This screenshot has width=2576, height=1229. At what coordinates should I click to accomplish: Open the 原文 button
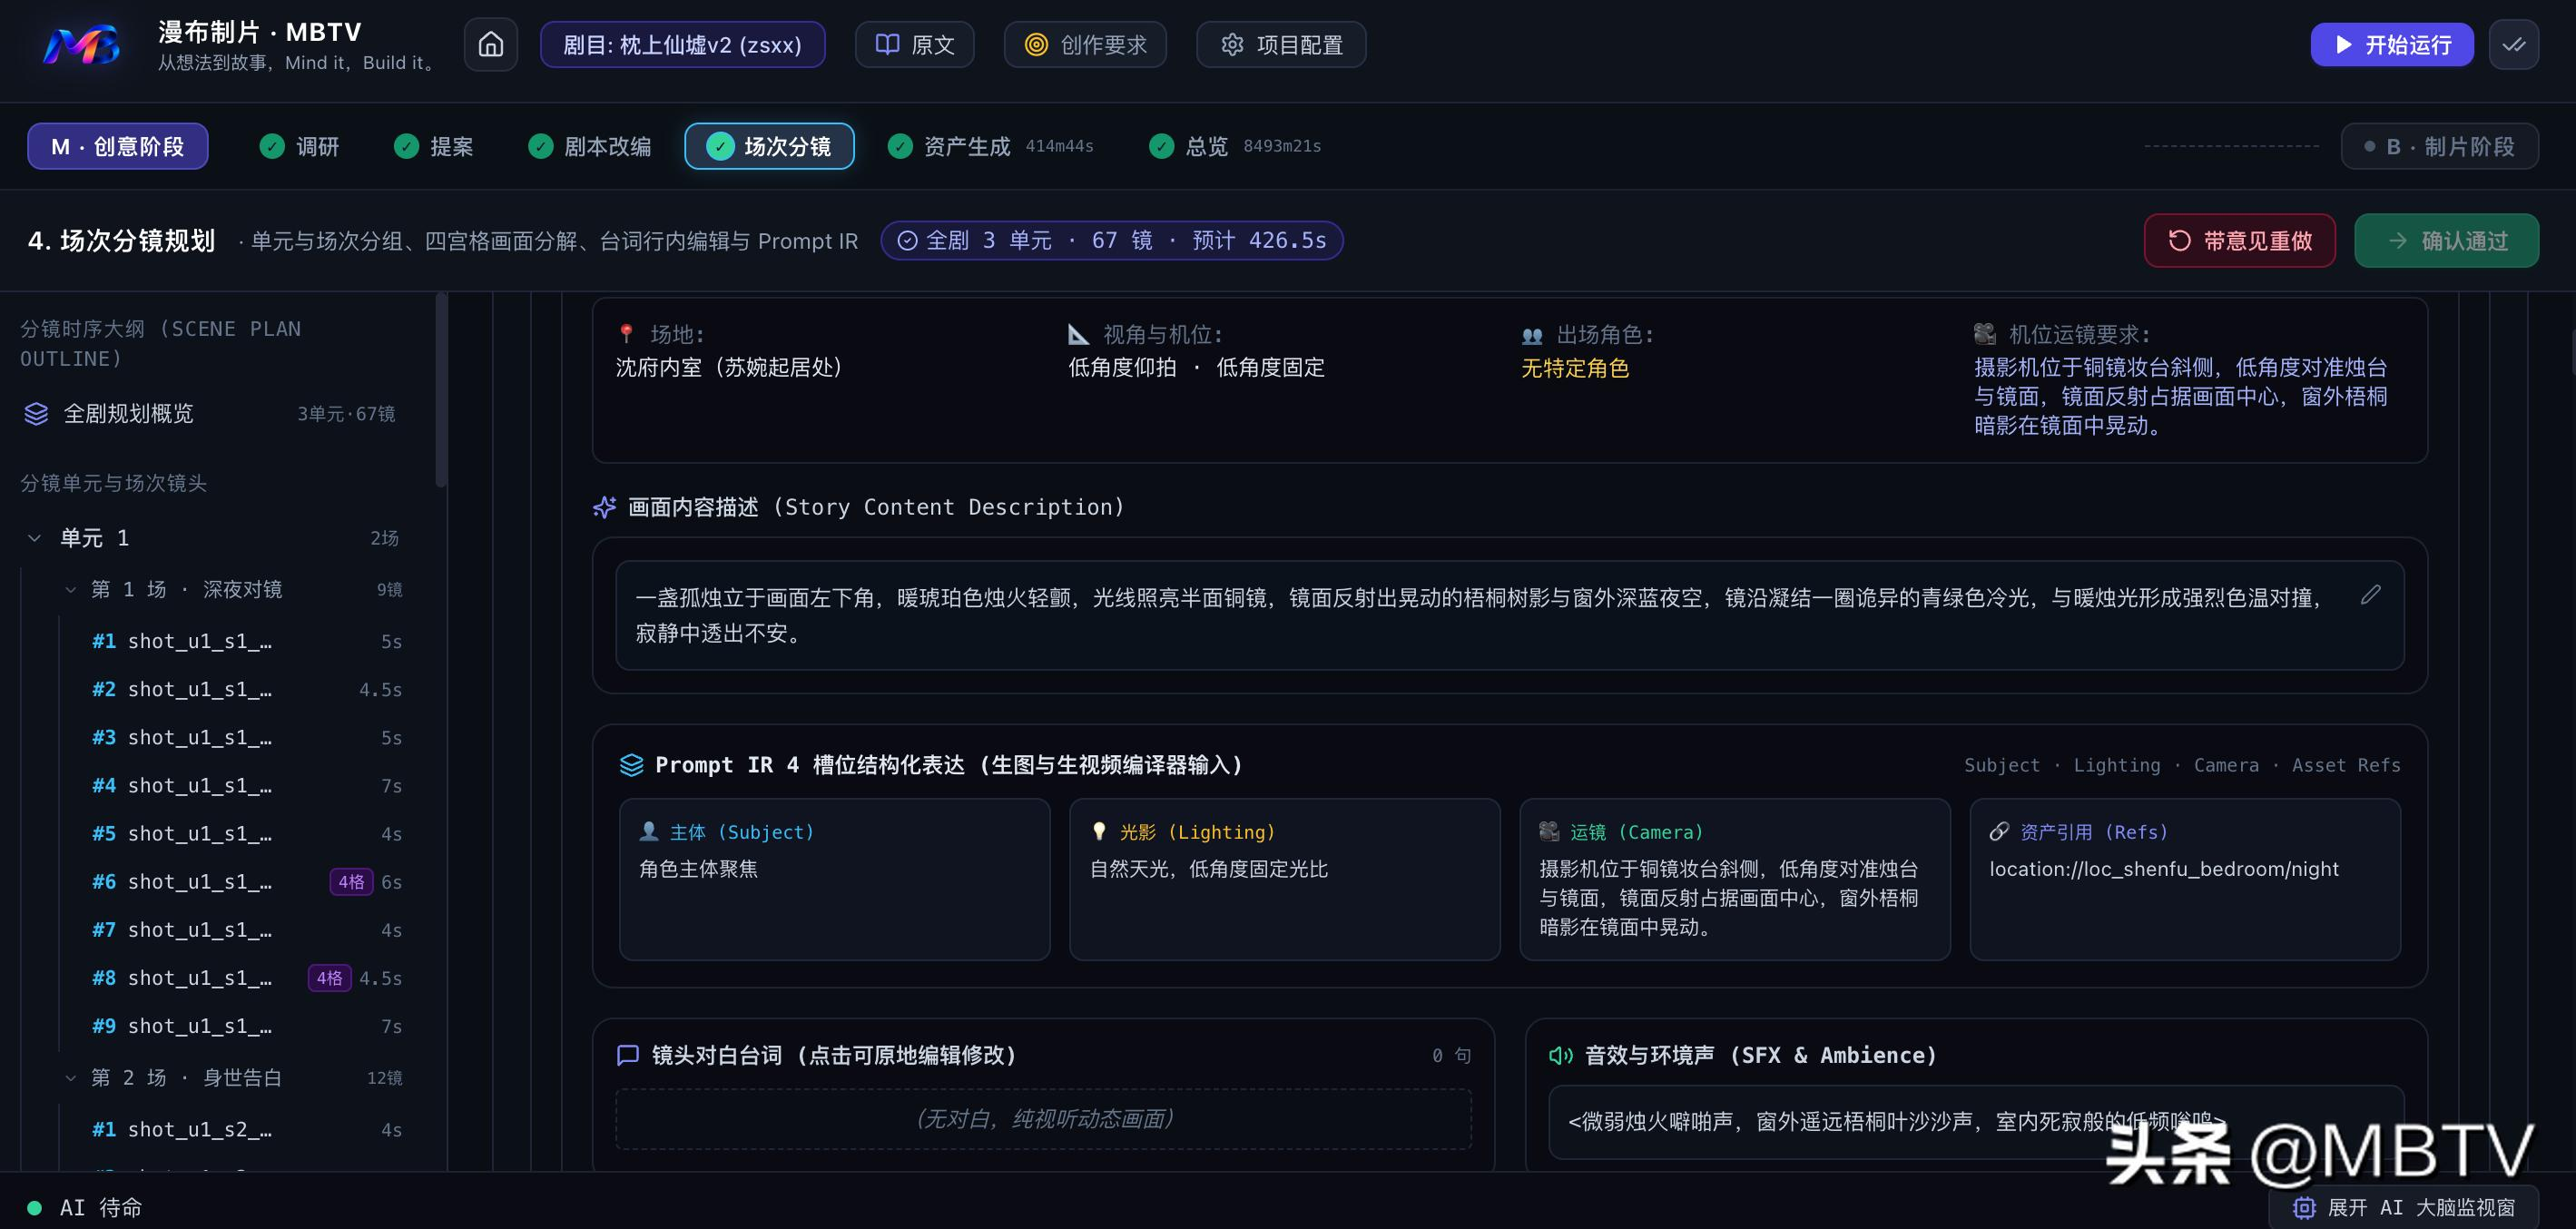tap(914, 44)
